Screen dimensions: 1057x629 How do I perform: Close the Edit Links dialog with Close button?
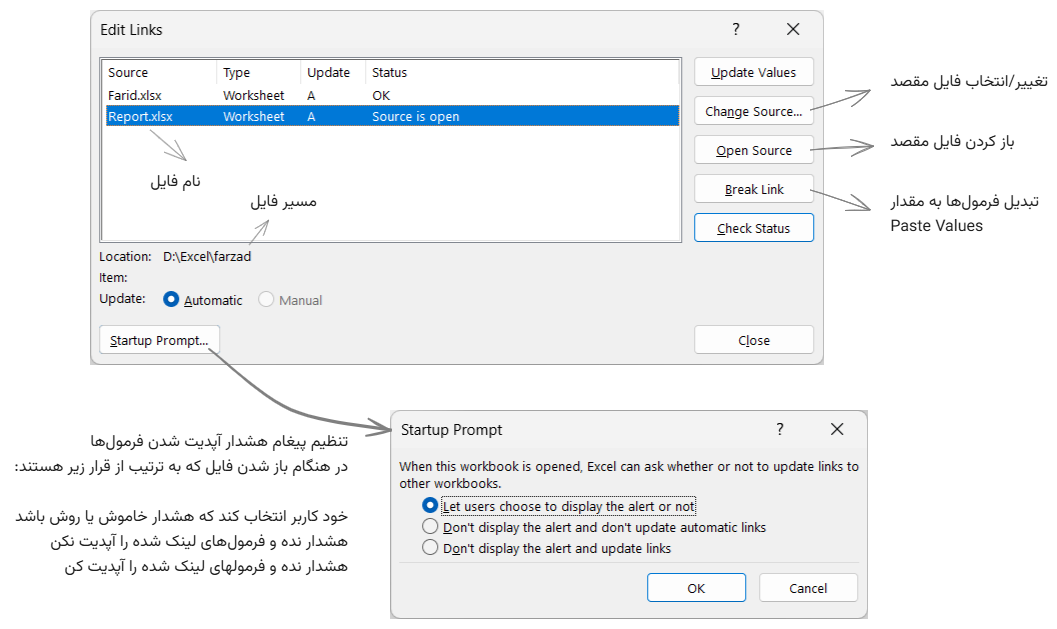click(753, 340)
